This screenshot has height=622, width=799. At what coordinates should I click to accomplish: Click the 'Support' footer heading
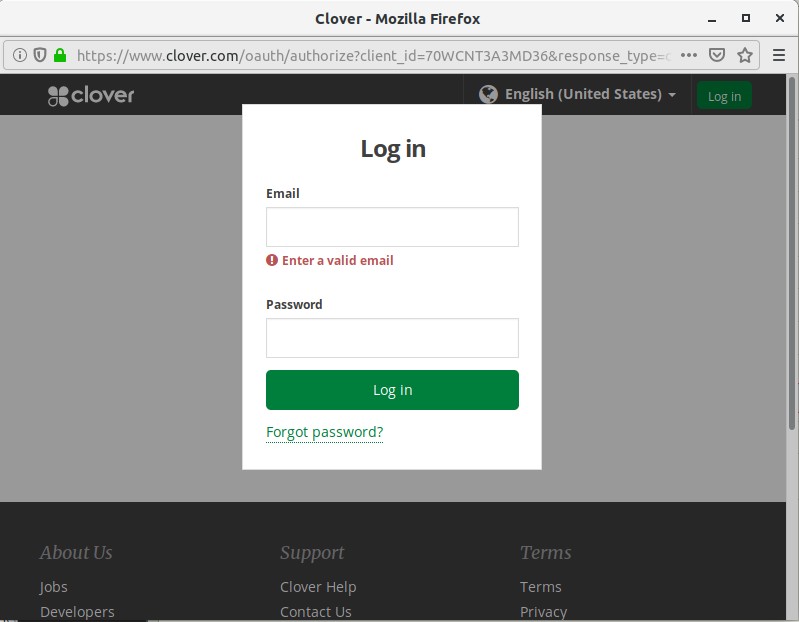(x=312, y=553)
